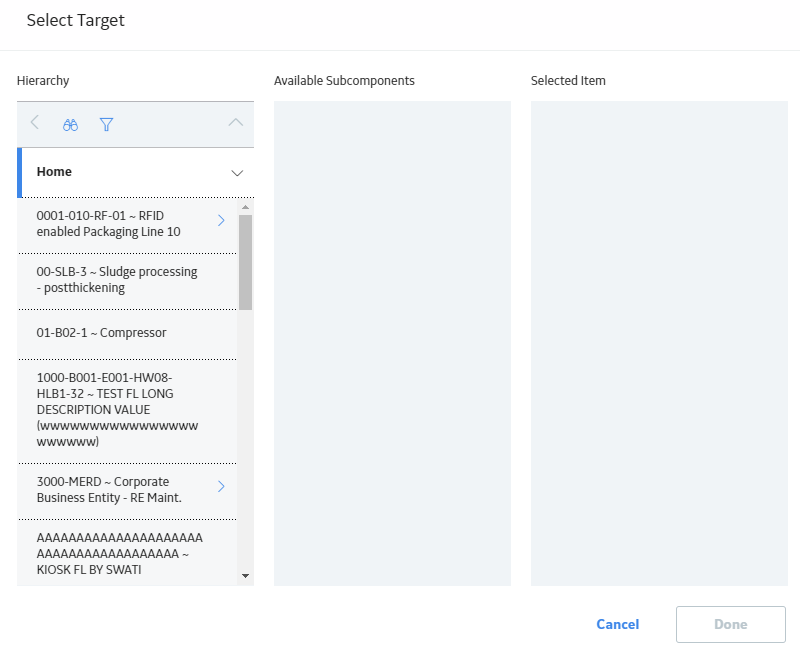Click the scrollbar up arrow in hierarchy
This screenshot has height=651, width=800.
245,207
